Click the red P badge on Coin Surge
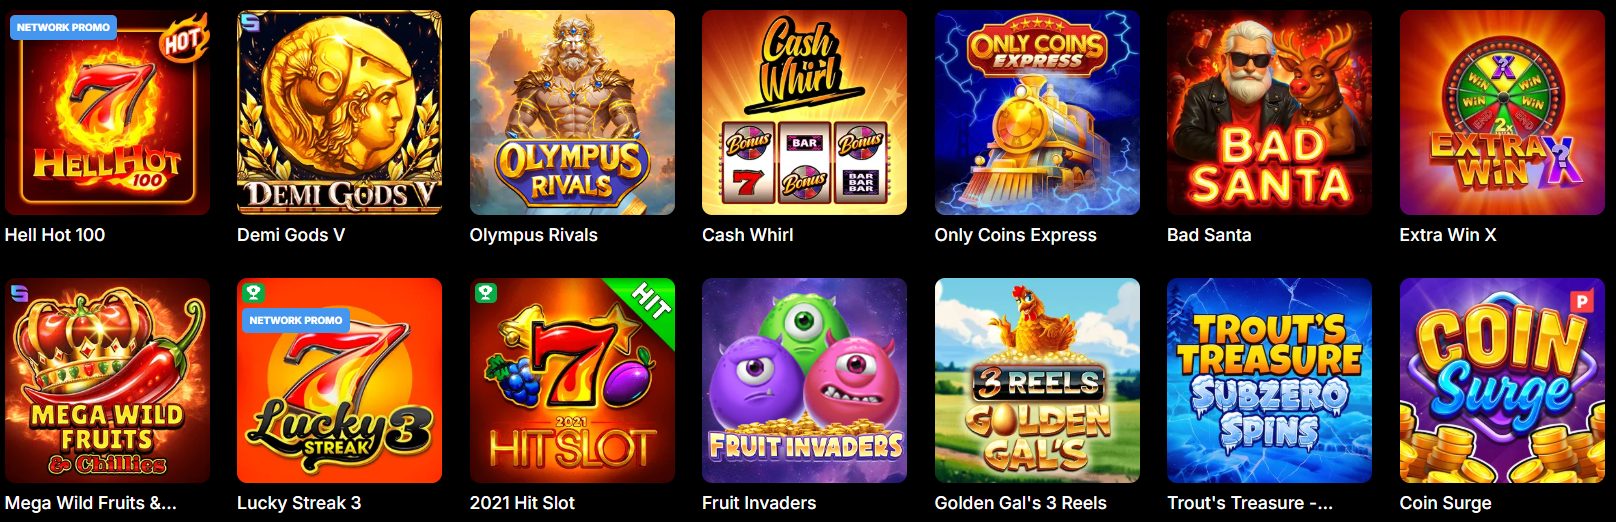The height and width of the screenshot is (522, 1616). click(1581, 300)
